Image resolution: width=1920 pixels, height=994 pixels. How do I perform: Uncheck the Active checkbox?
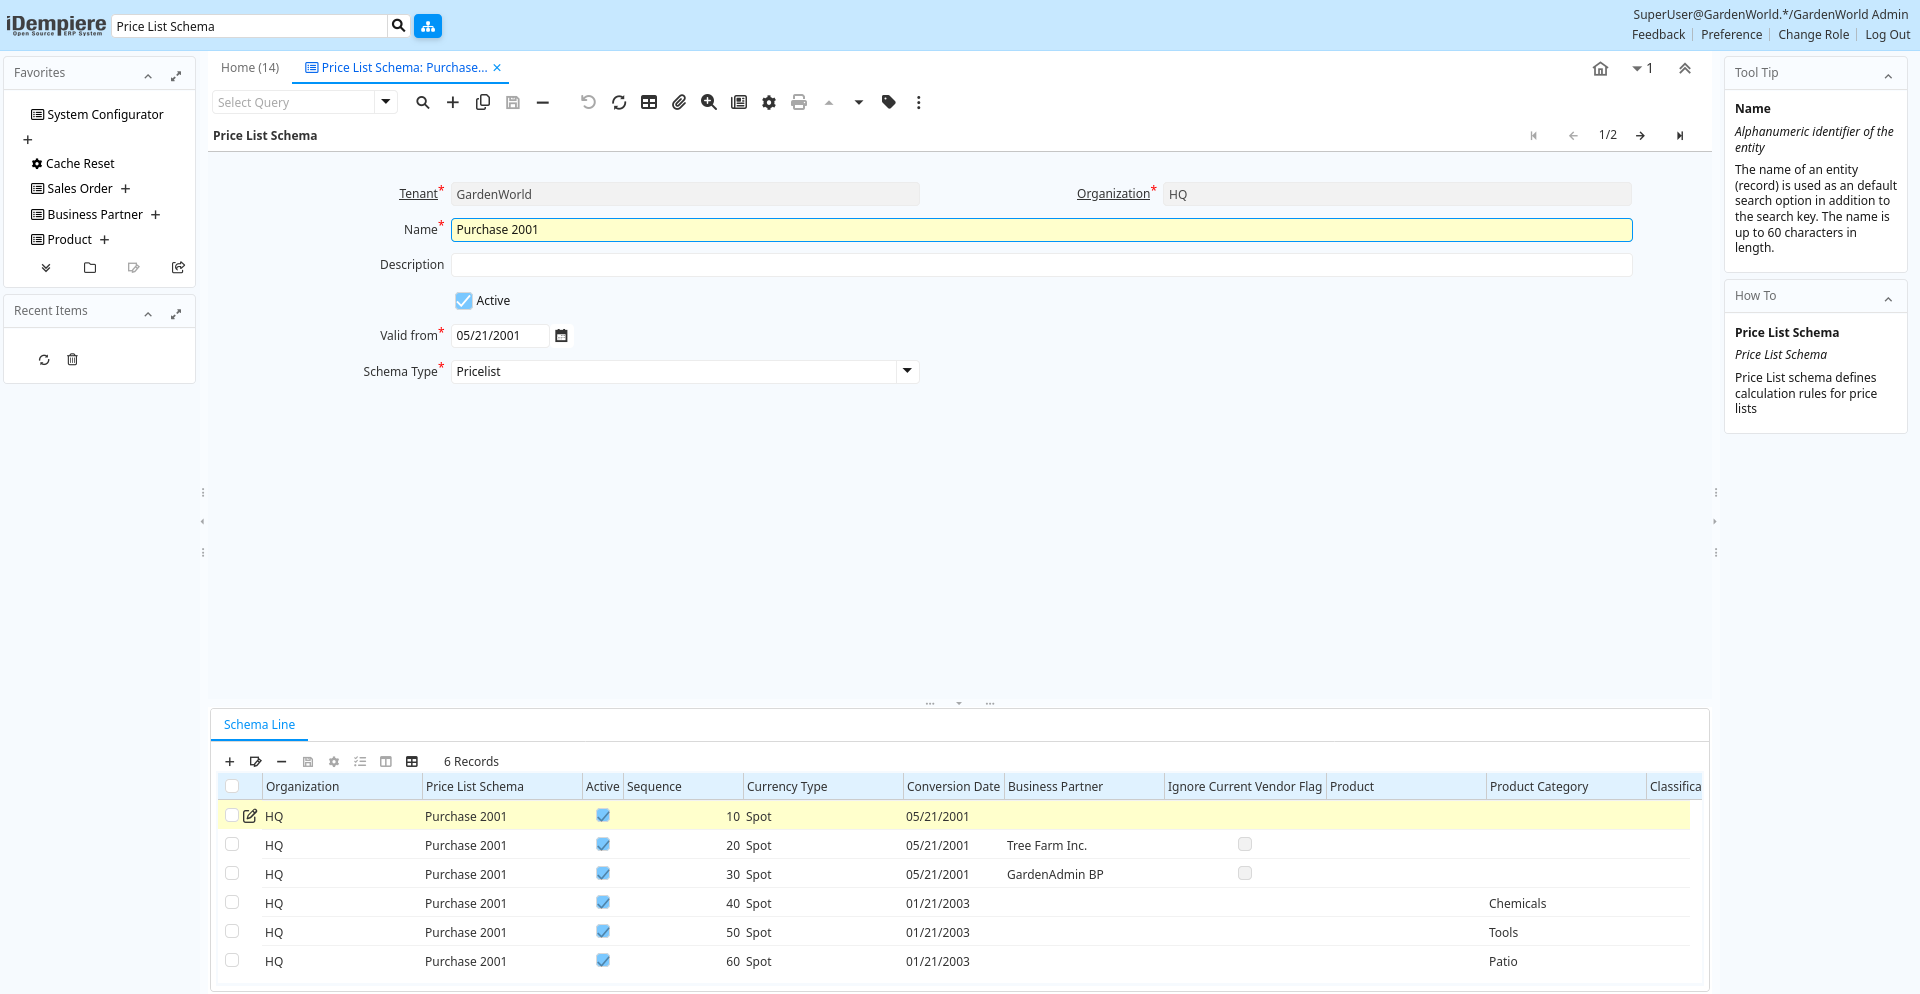464,301
